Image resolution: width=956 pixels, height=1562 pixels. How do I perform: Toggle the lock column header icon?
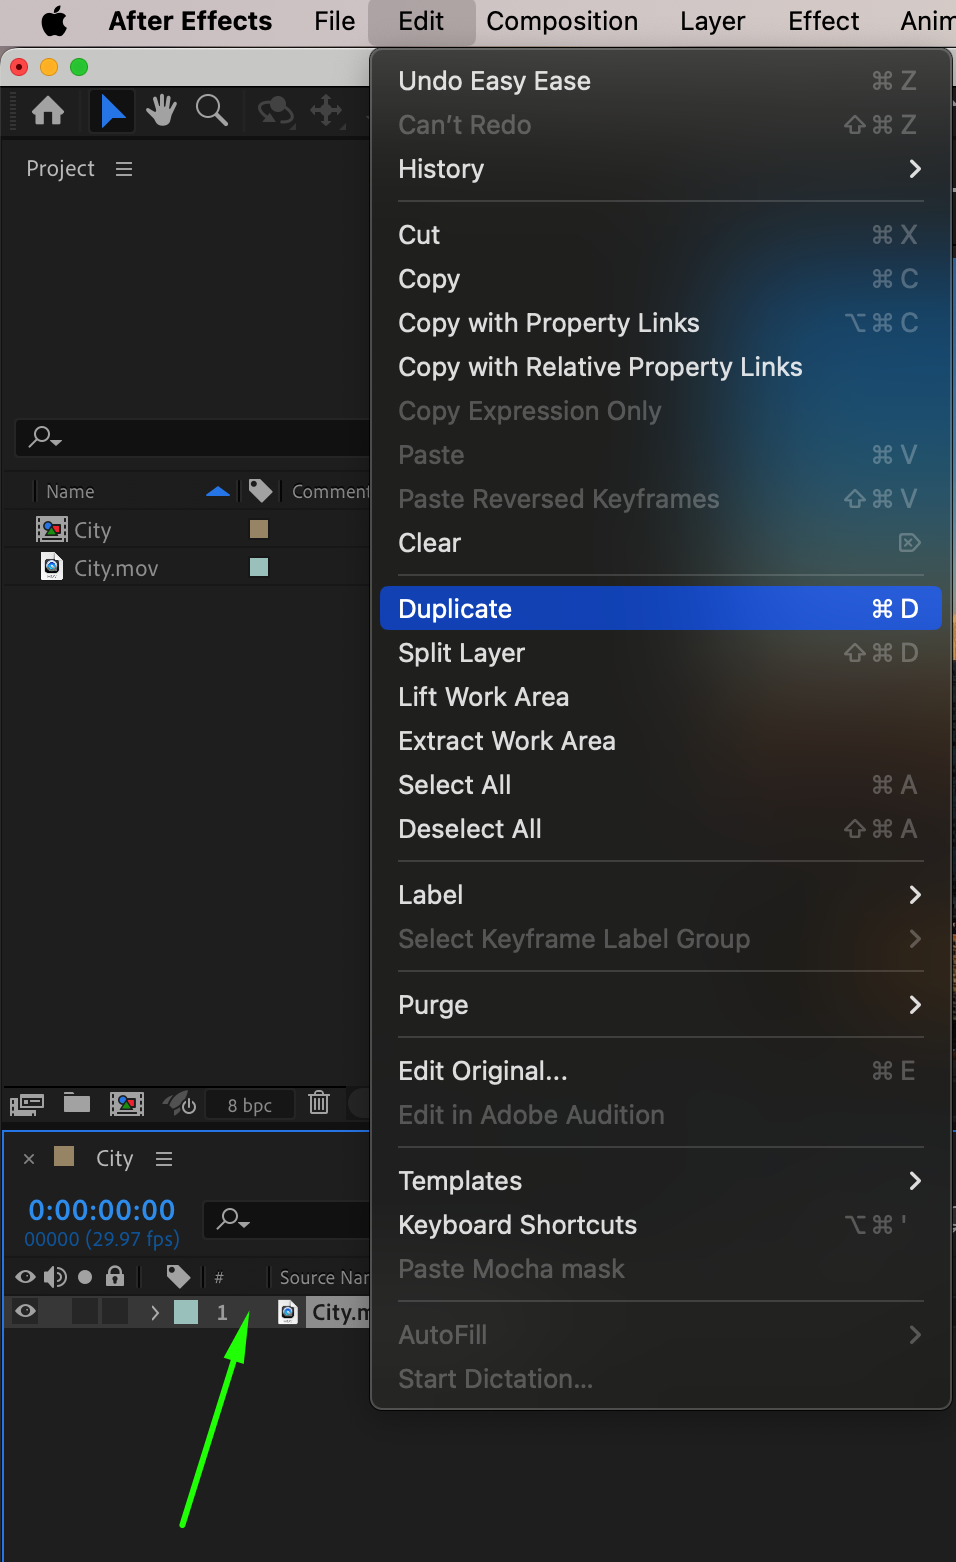pos(115,1277)
